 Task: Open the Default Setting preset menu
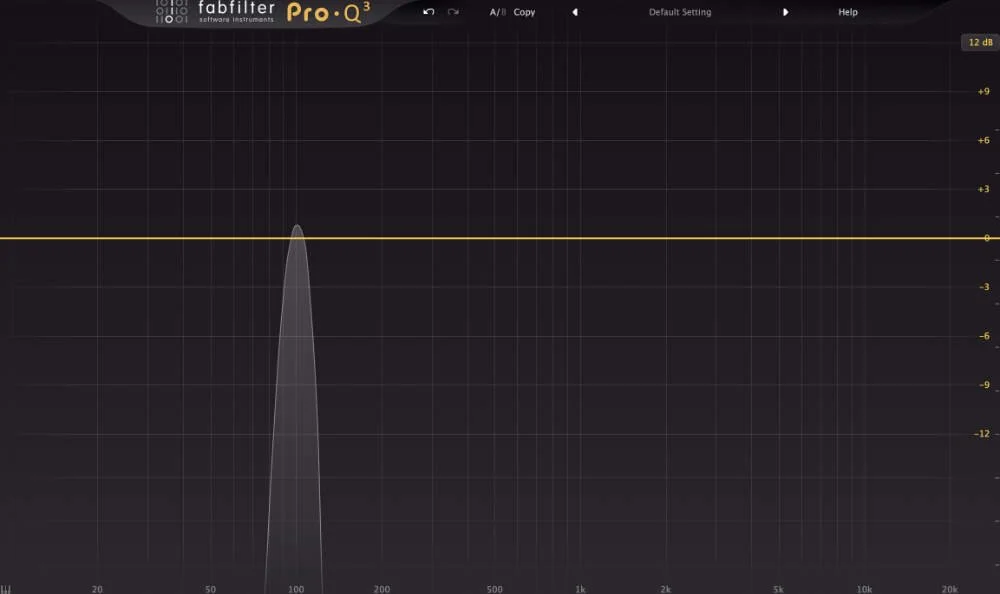680,11
